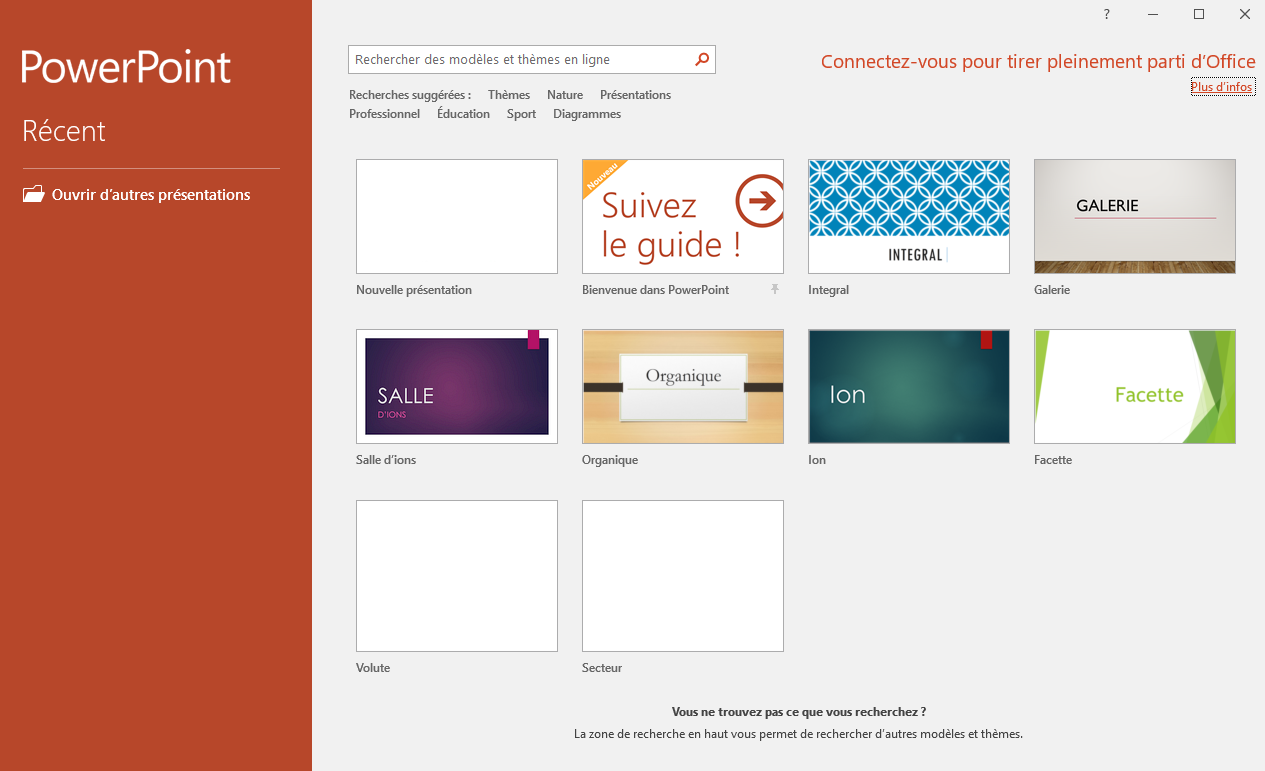Screen dimensions: 1265x771
Task: Choose the Facette template thumbnail
Action: point(1135,386)
